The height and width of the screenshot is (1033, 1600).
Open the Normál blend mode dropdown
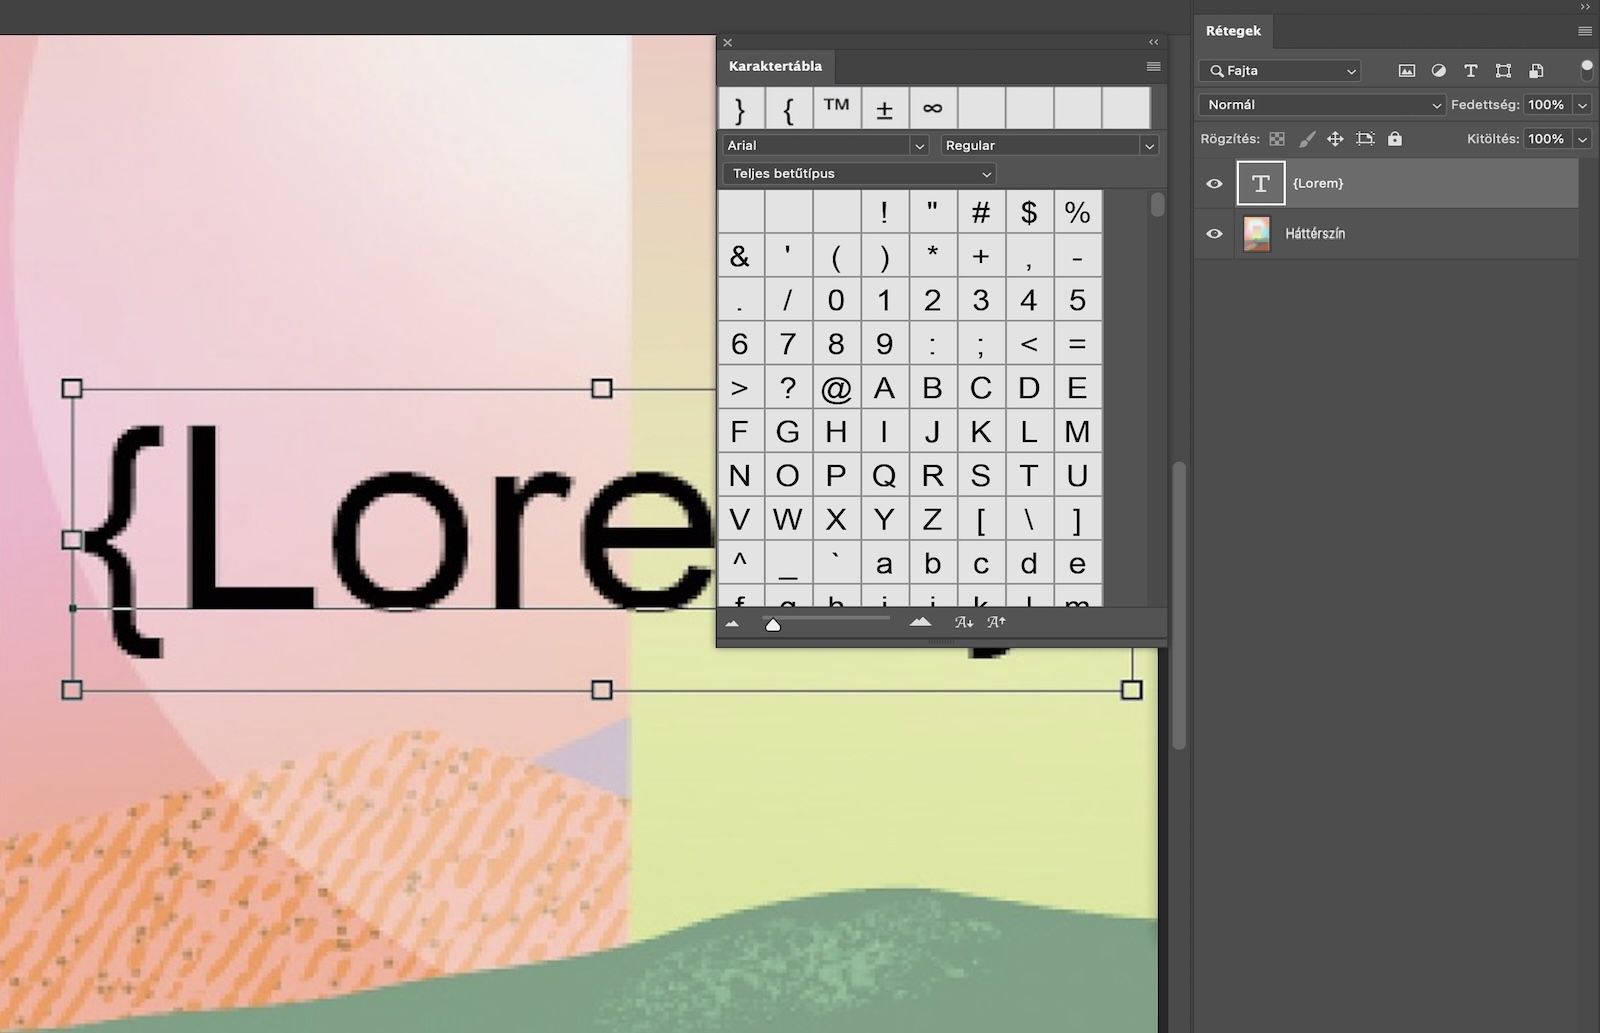coord(1322,105)
